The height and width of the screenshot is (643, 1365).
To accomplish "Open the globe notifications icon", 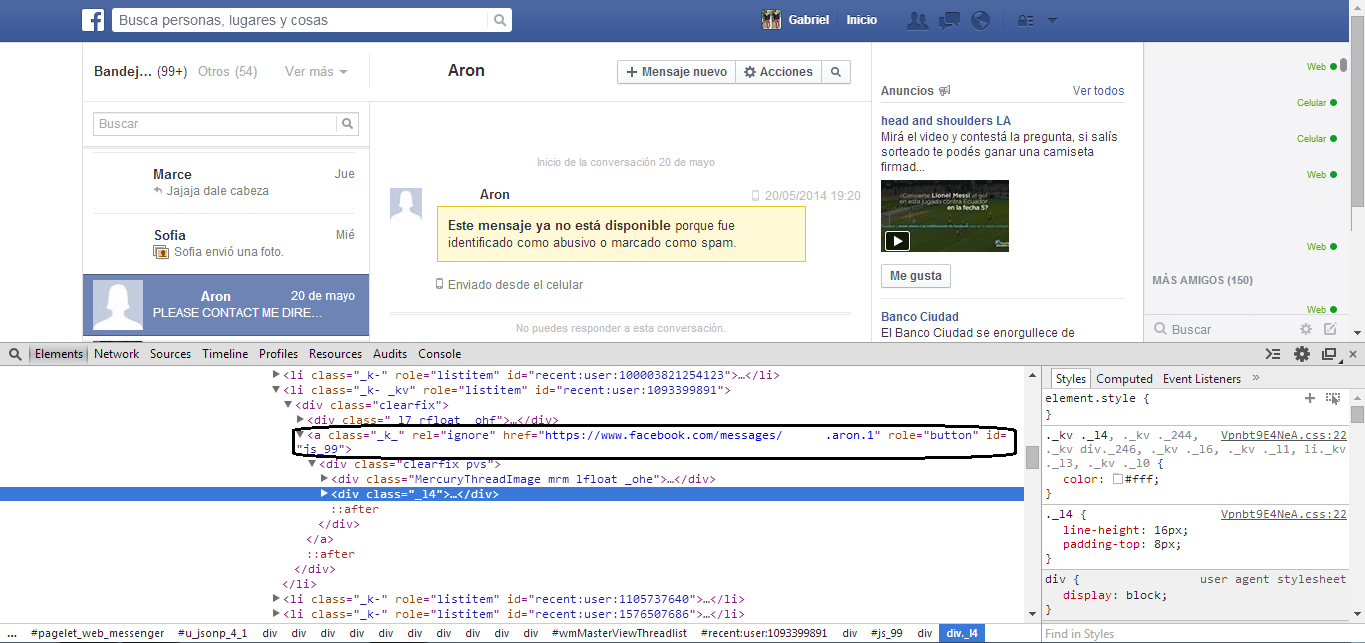I will [980, 20].
